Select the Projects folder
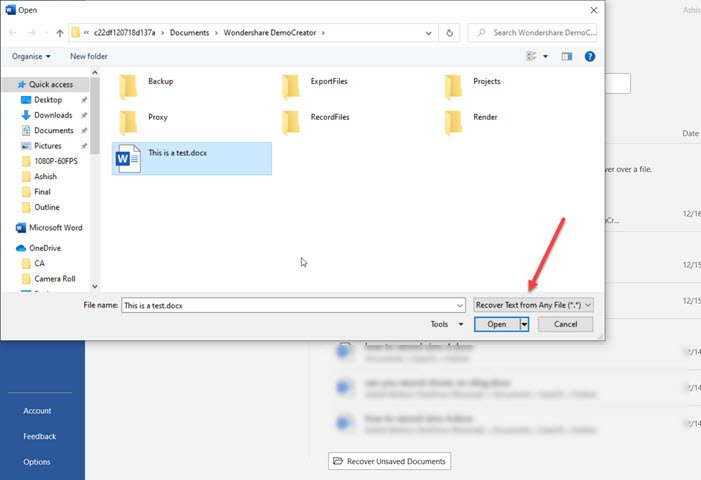Image resolution: width=701 pixels, height=480 pixels. (x=473, y=87)
